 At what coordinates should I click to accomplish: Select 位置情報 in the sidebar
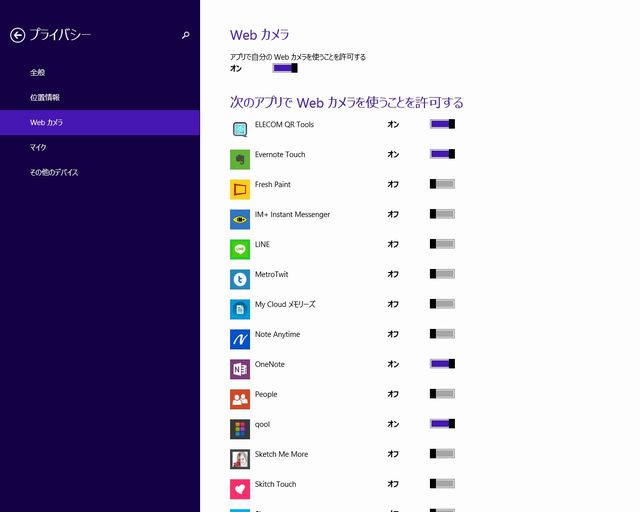(45, 97)
